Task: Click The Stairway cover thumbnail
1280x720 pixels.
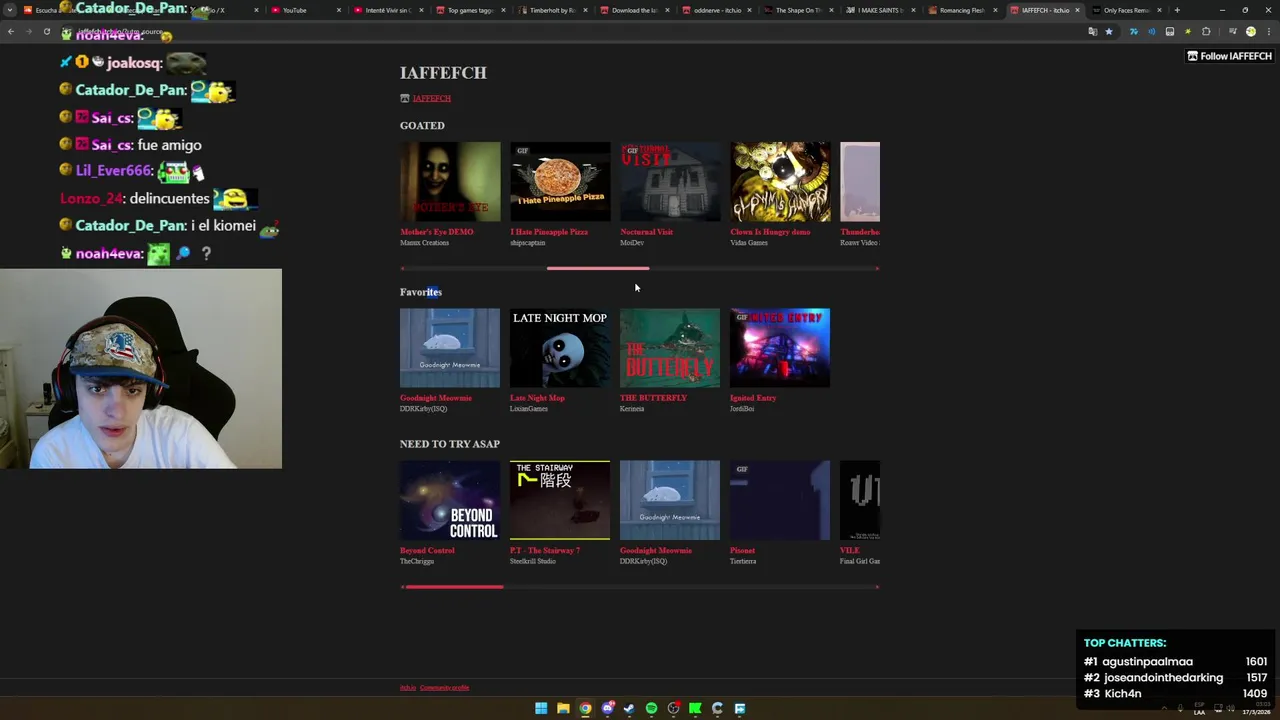Action: pyautogui.click(x=560, y=500)
